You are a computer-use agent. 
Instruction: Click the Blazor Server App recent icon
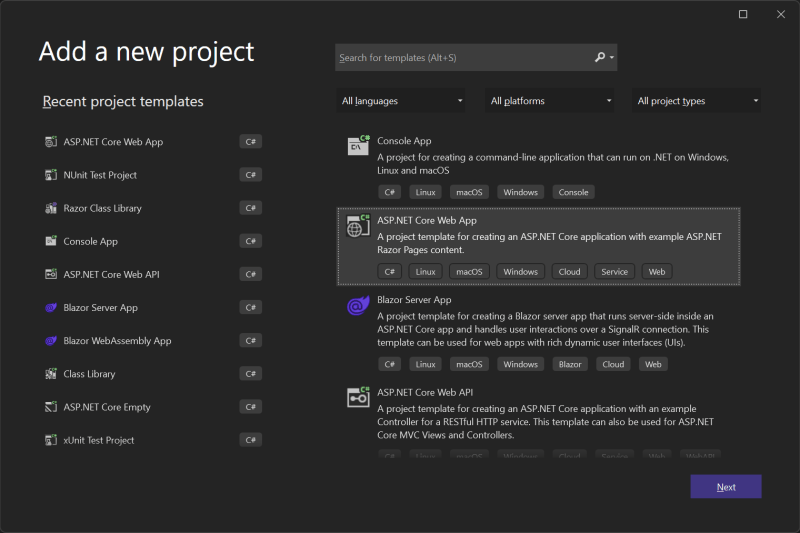(x=51, y=308)
